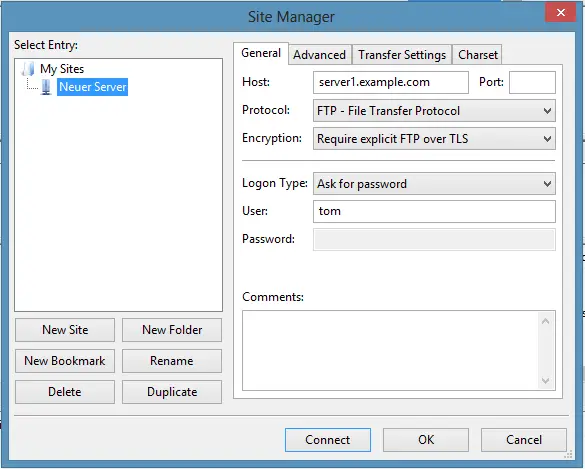Open the Logon Type dropdown
The height and width of the screenshot is (469, 585).
point(434,184)
